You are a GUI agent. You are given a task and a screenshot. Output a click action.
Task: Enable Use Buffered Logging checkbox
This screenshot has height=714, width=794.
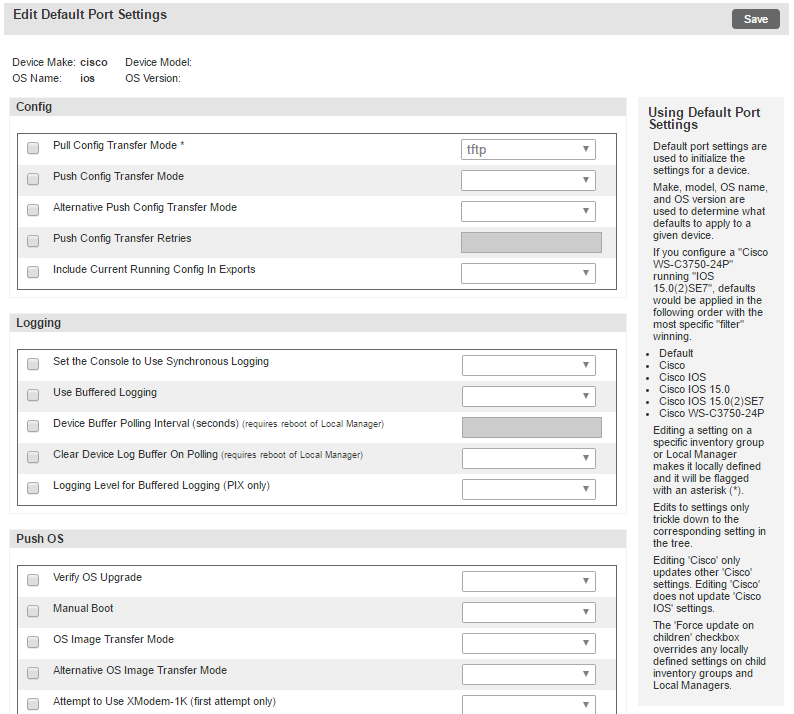click(33, 395)
